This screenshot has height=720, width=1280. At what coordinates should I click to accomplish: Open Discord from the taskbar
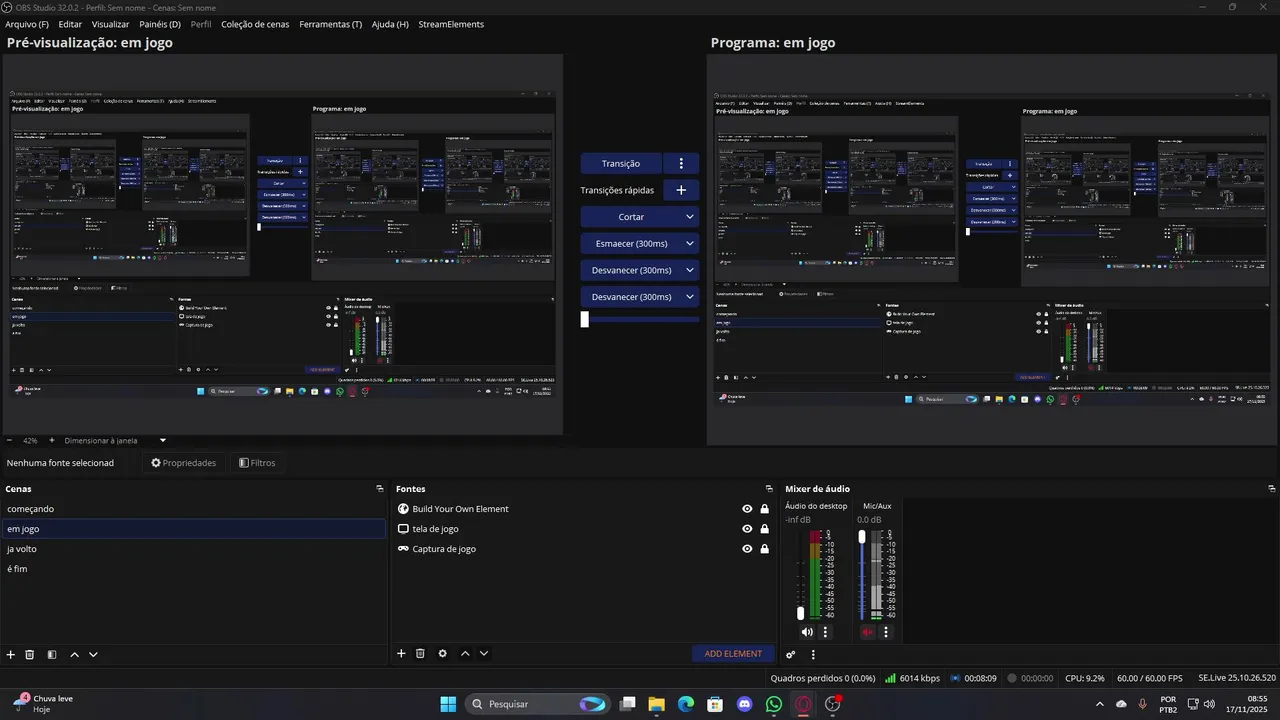pyautogui.click(x=744, y=704)
